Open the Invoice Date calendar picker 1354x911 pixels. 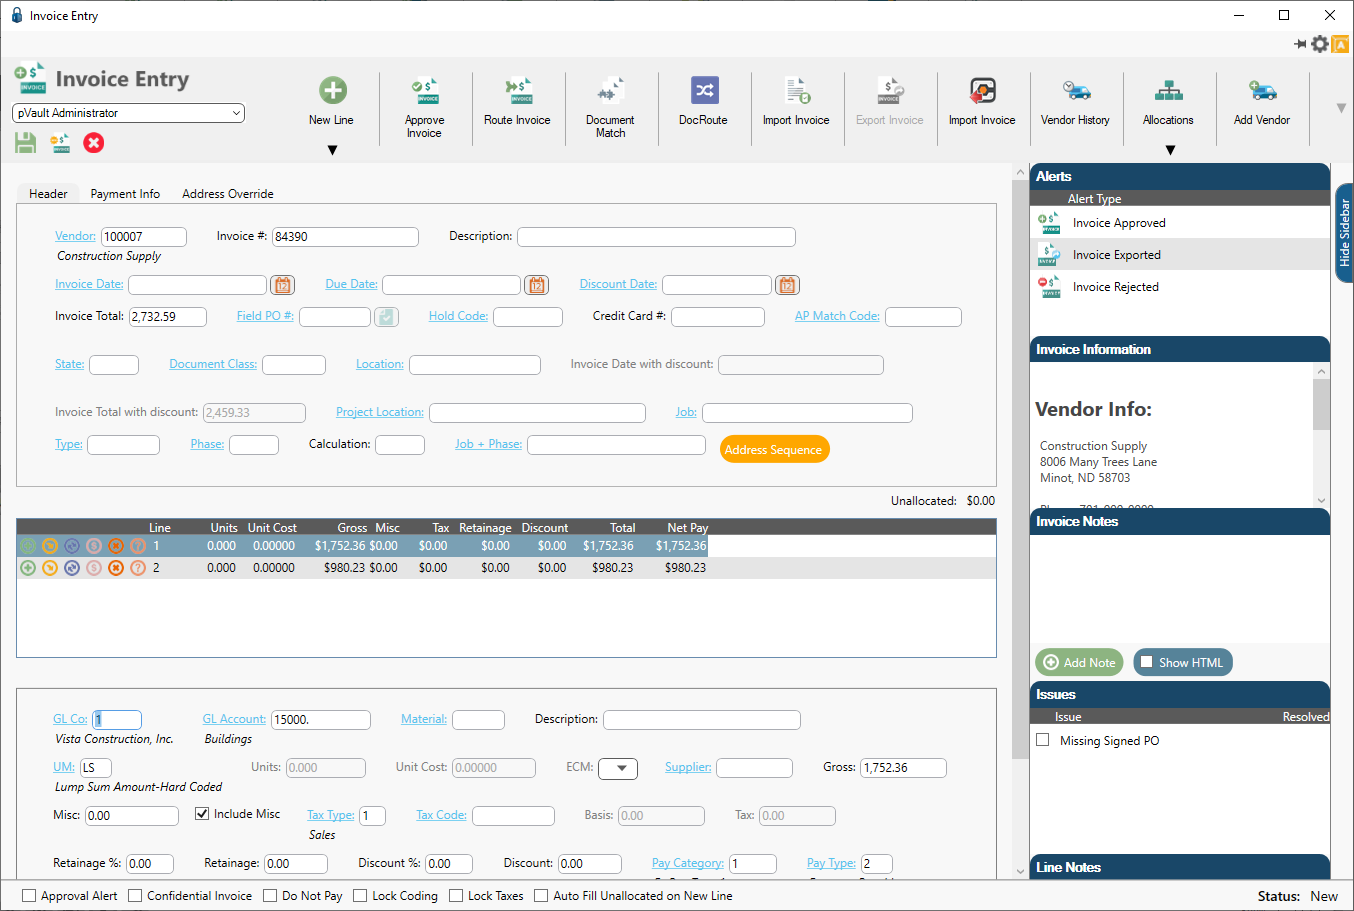coord(282,285)
